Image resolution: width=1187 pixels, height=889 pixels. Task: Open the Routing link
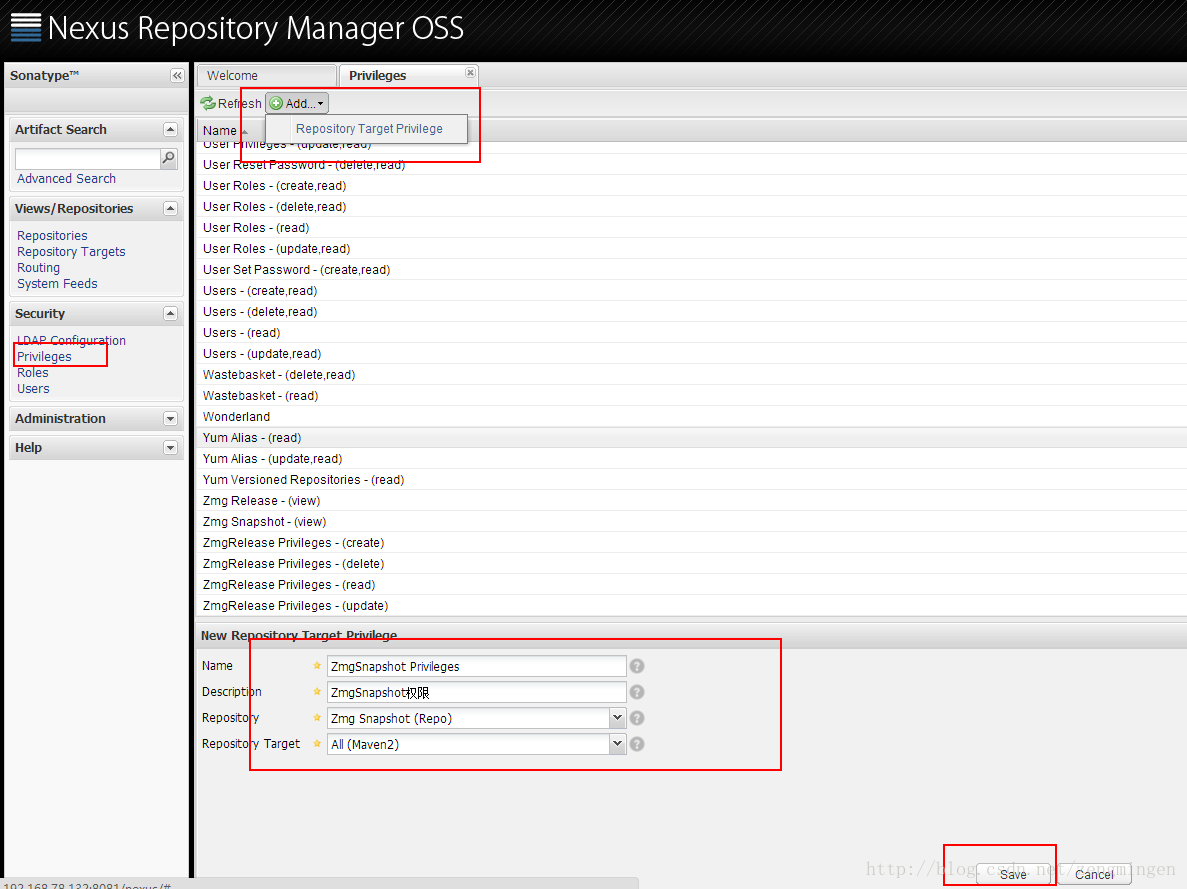coord(39,267)
